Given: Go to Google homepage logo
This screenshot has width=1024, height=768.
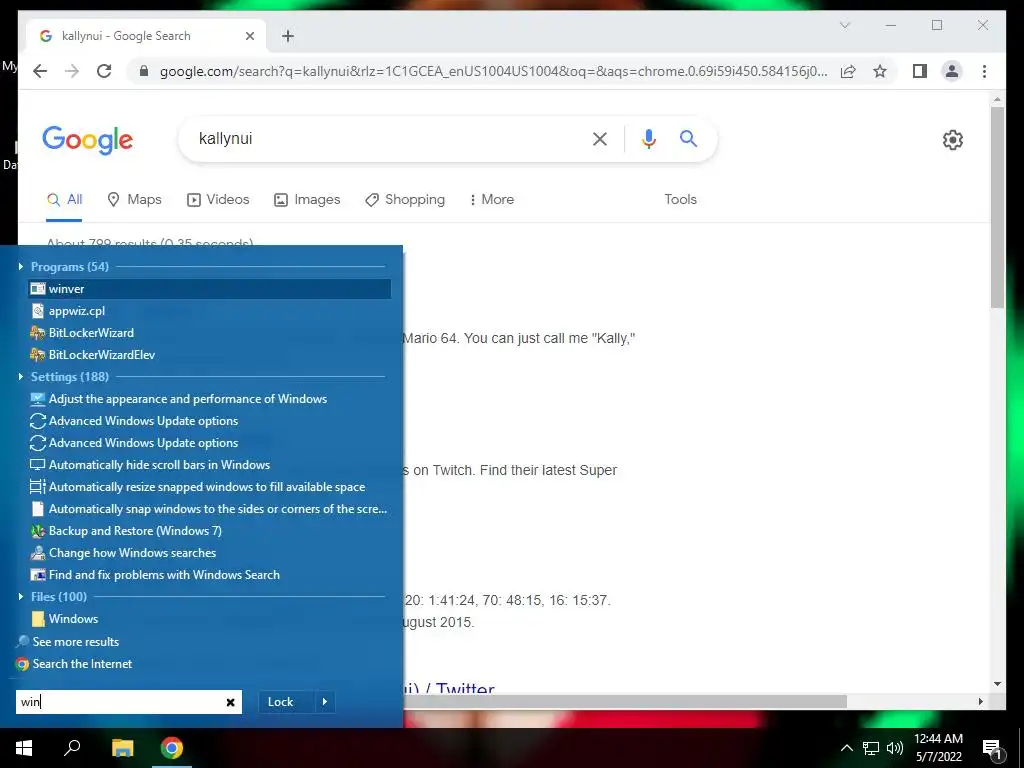Looking at the screenshot, I should tap(88, 140).
